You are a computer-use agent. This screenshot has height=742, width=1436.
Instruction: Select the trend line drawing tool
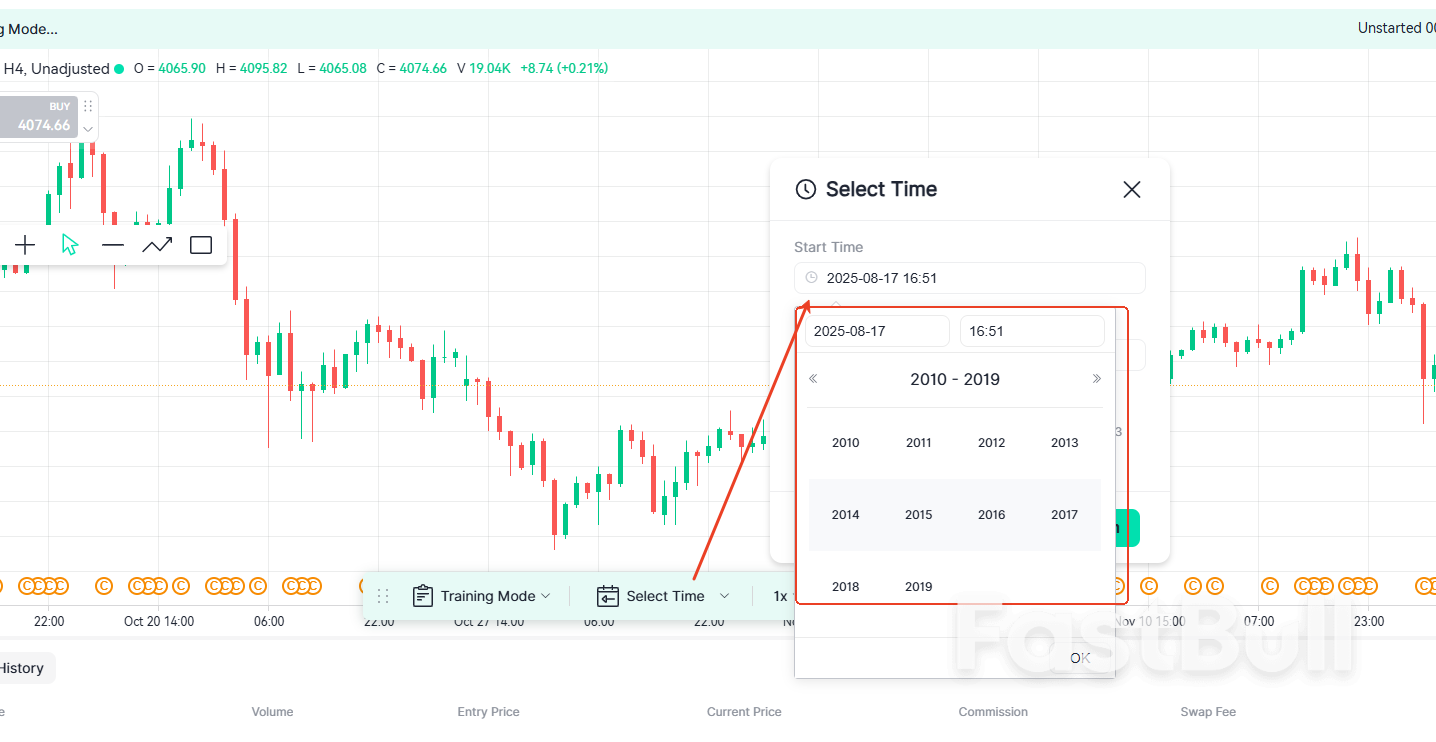pos(157,244)
